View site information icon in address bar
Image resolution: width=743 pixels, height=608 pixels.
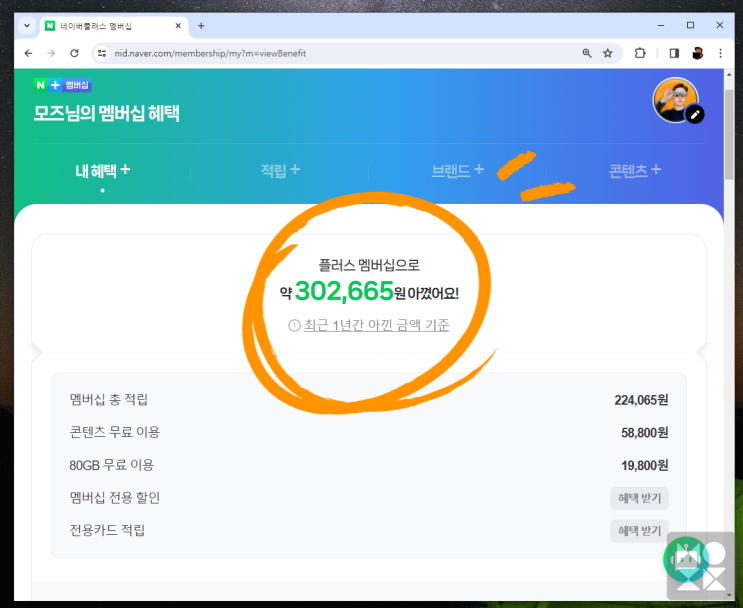pyautogui.click(x=102, y=54)
